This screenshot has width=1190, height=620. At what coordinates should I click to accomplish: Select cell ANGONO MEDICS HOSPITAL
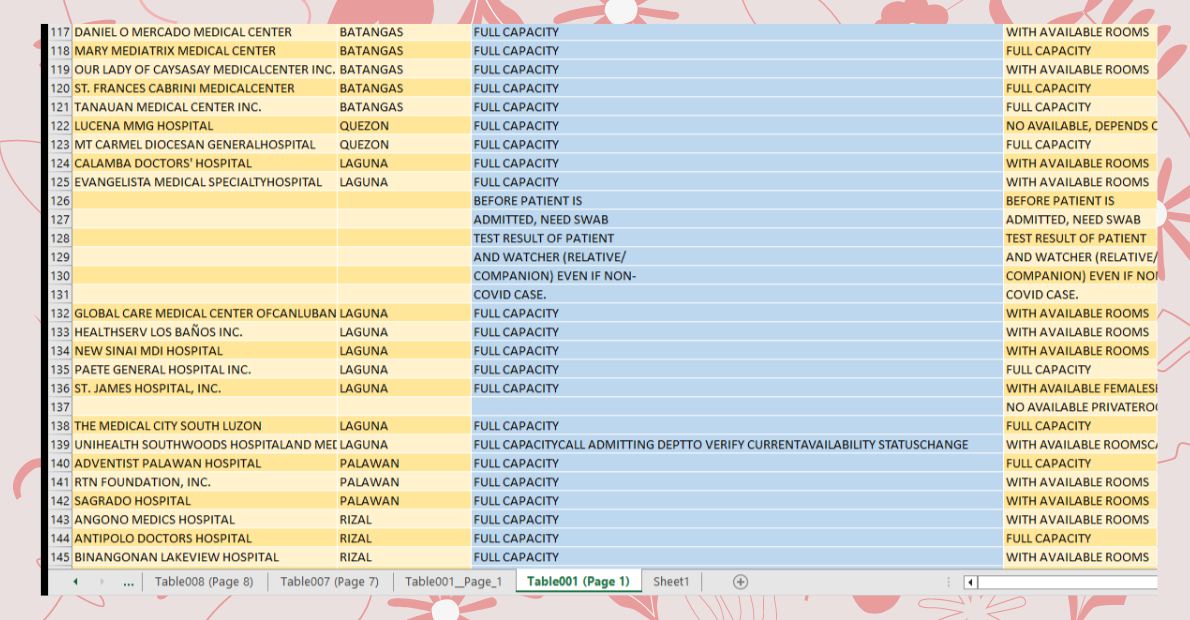click(x=205, y=519)
